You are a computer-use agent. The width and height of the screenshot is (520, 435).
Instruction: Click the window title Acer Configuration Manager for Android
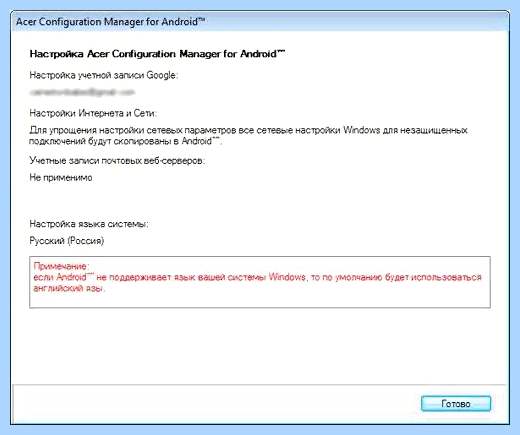[x=110, y=22]
